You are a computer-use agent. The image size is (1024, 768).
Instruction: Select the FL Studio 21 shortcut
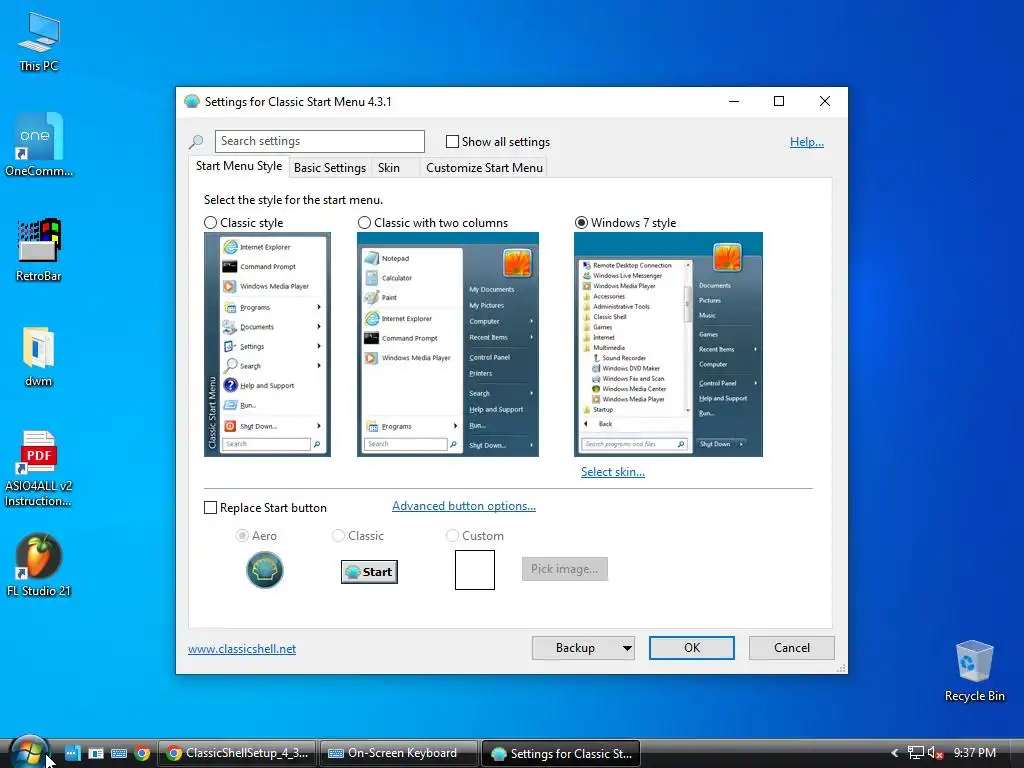click(39, 566)
